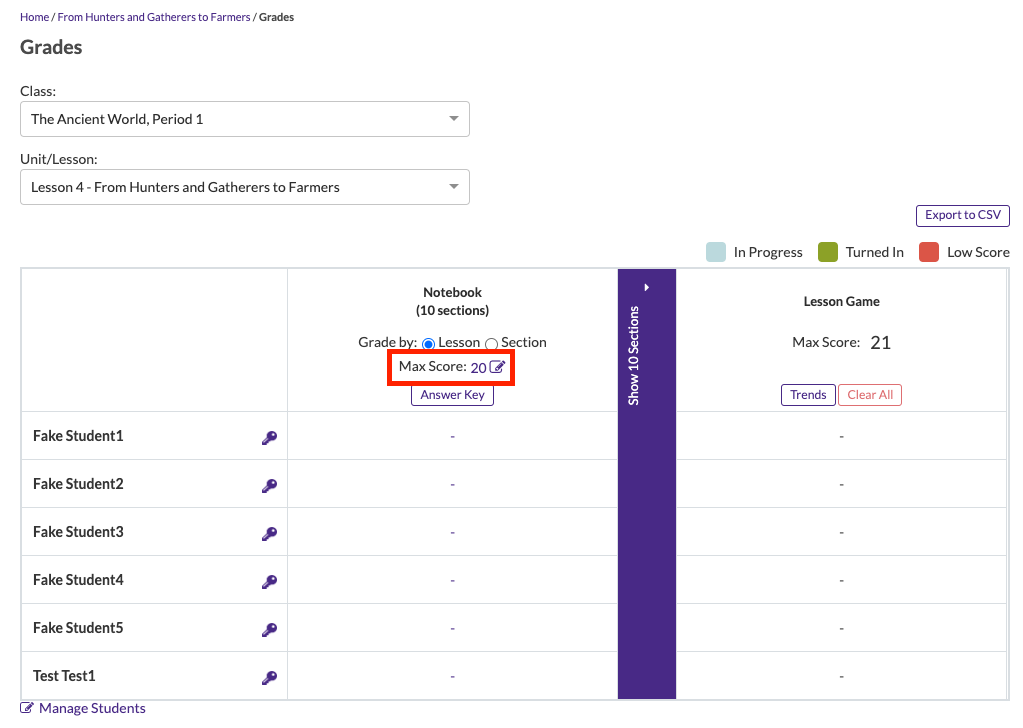Clear all Lesson Game scores
The image size is (1023, 728).
(x=869, y=394)
